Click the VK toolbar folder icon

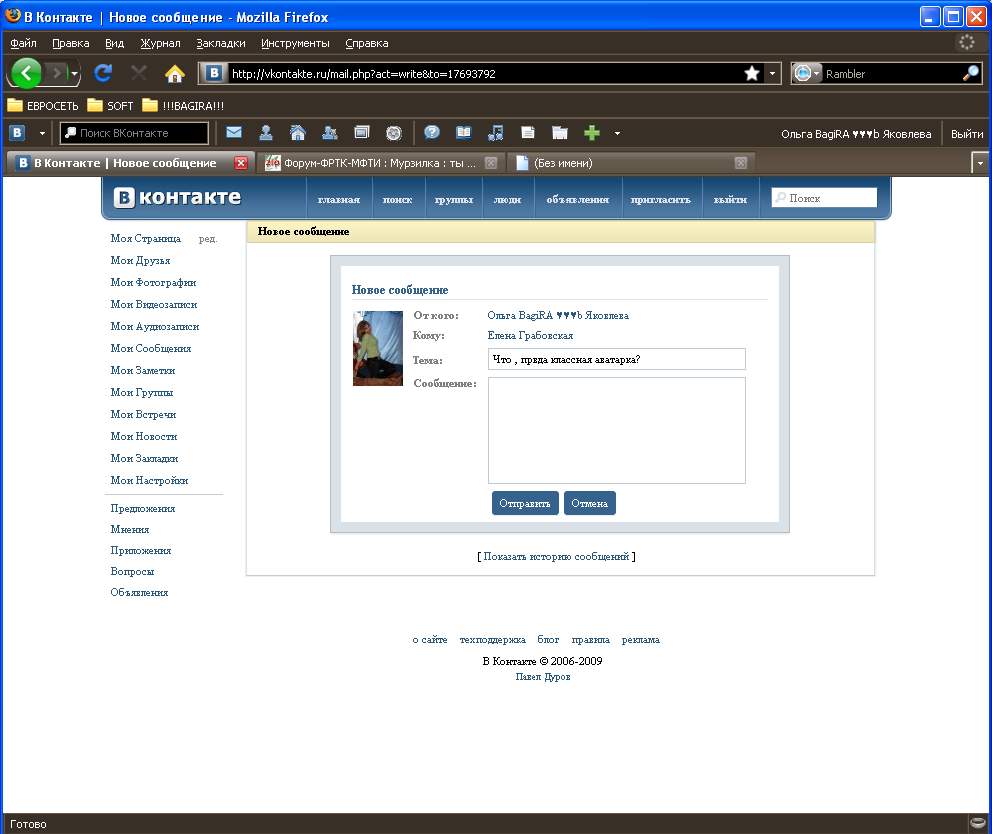pyautogui.click(x=559, y=133)
